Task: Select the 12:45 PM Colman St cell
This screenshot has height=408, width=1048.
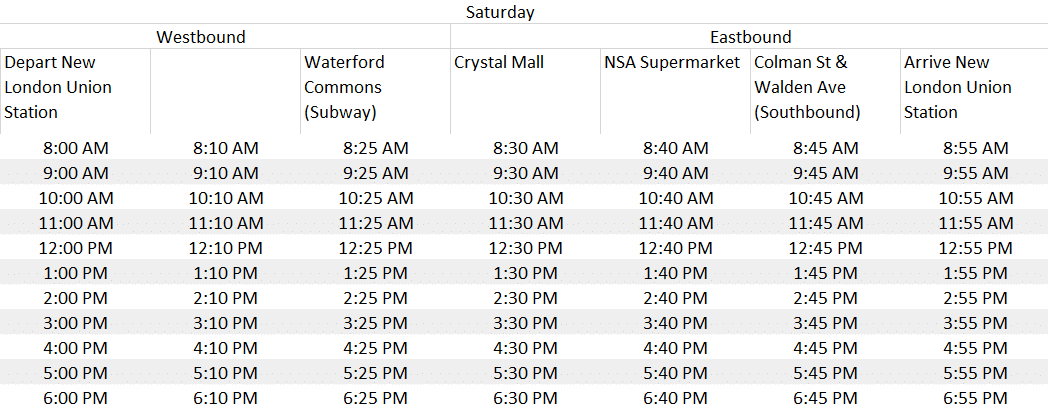Action: tap(825, 247)
